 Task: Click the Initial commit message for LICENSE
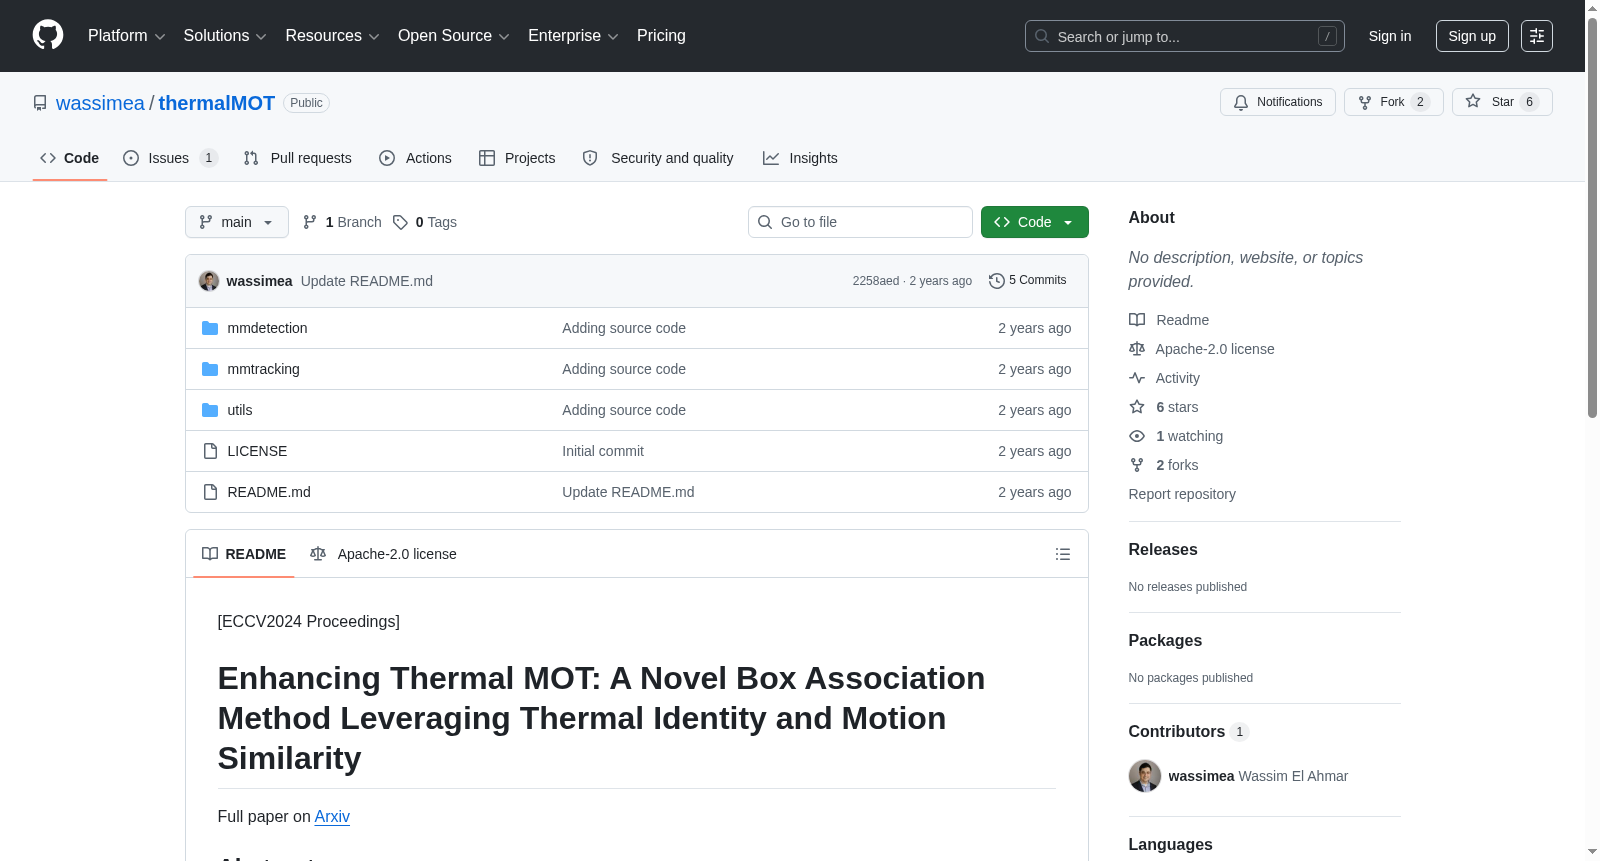(603, 451)
